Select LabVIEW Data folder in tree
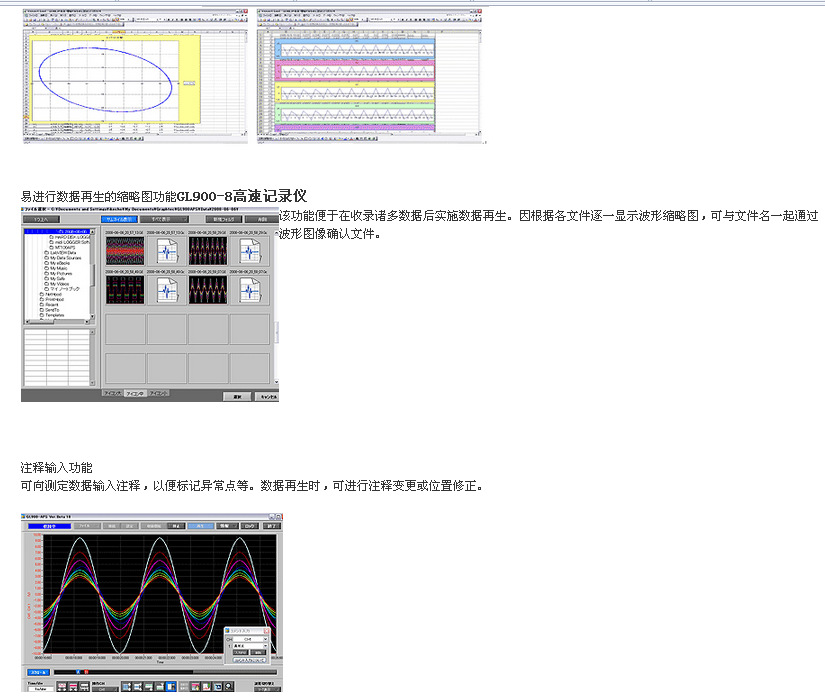 pyautogui.click(x=61, y=252)
